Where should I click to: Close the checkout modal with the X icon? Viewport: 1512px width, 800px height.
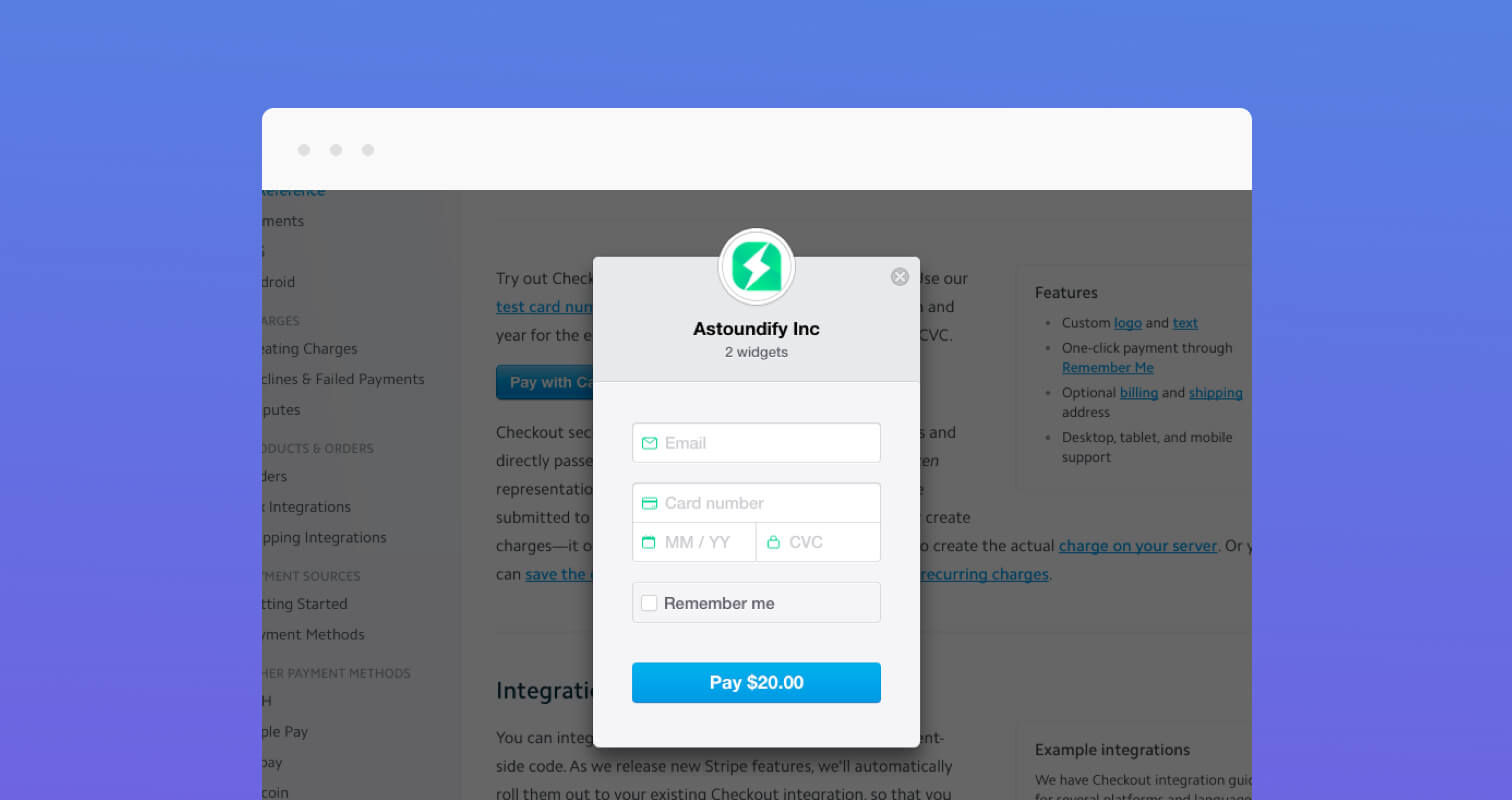(x=900, y=277)
